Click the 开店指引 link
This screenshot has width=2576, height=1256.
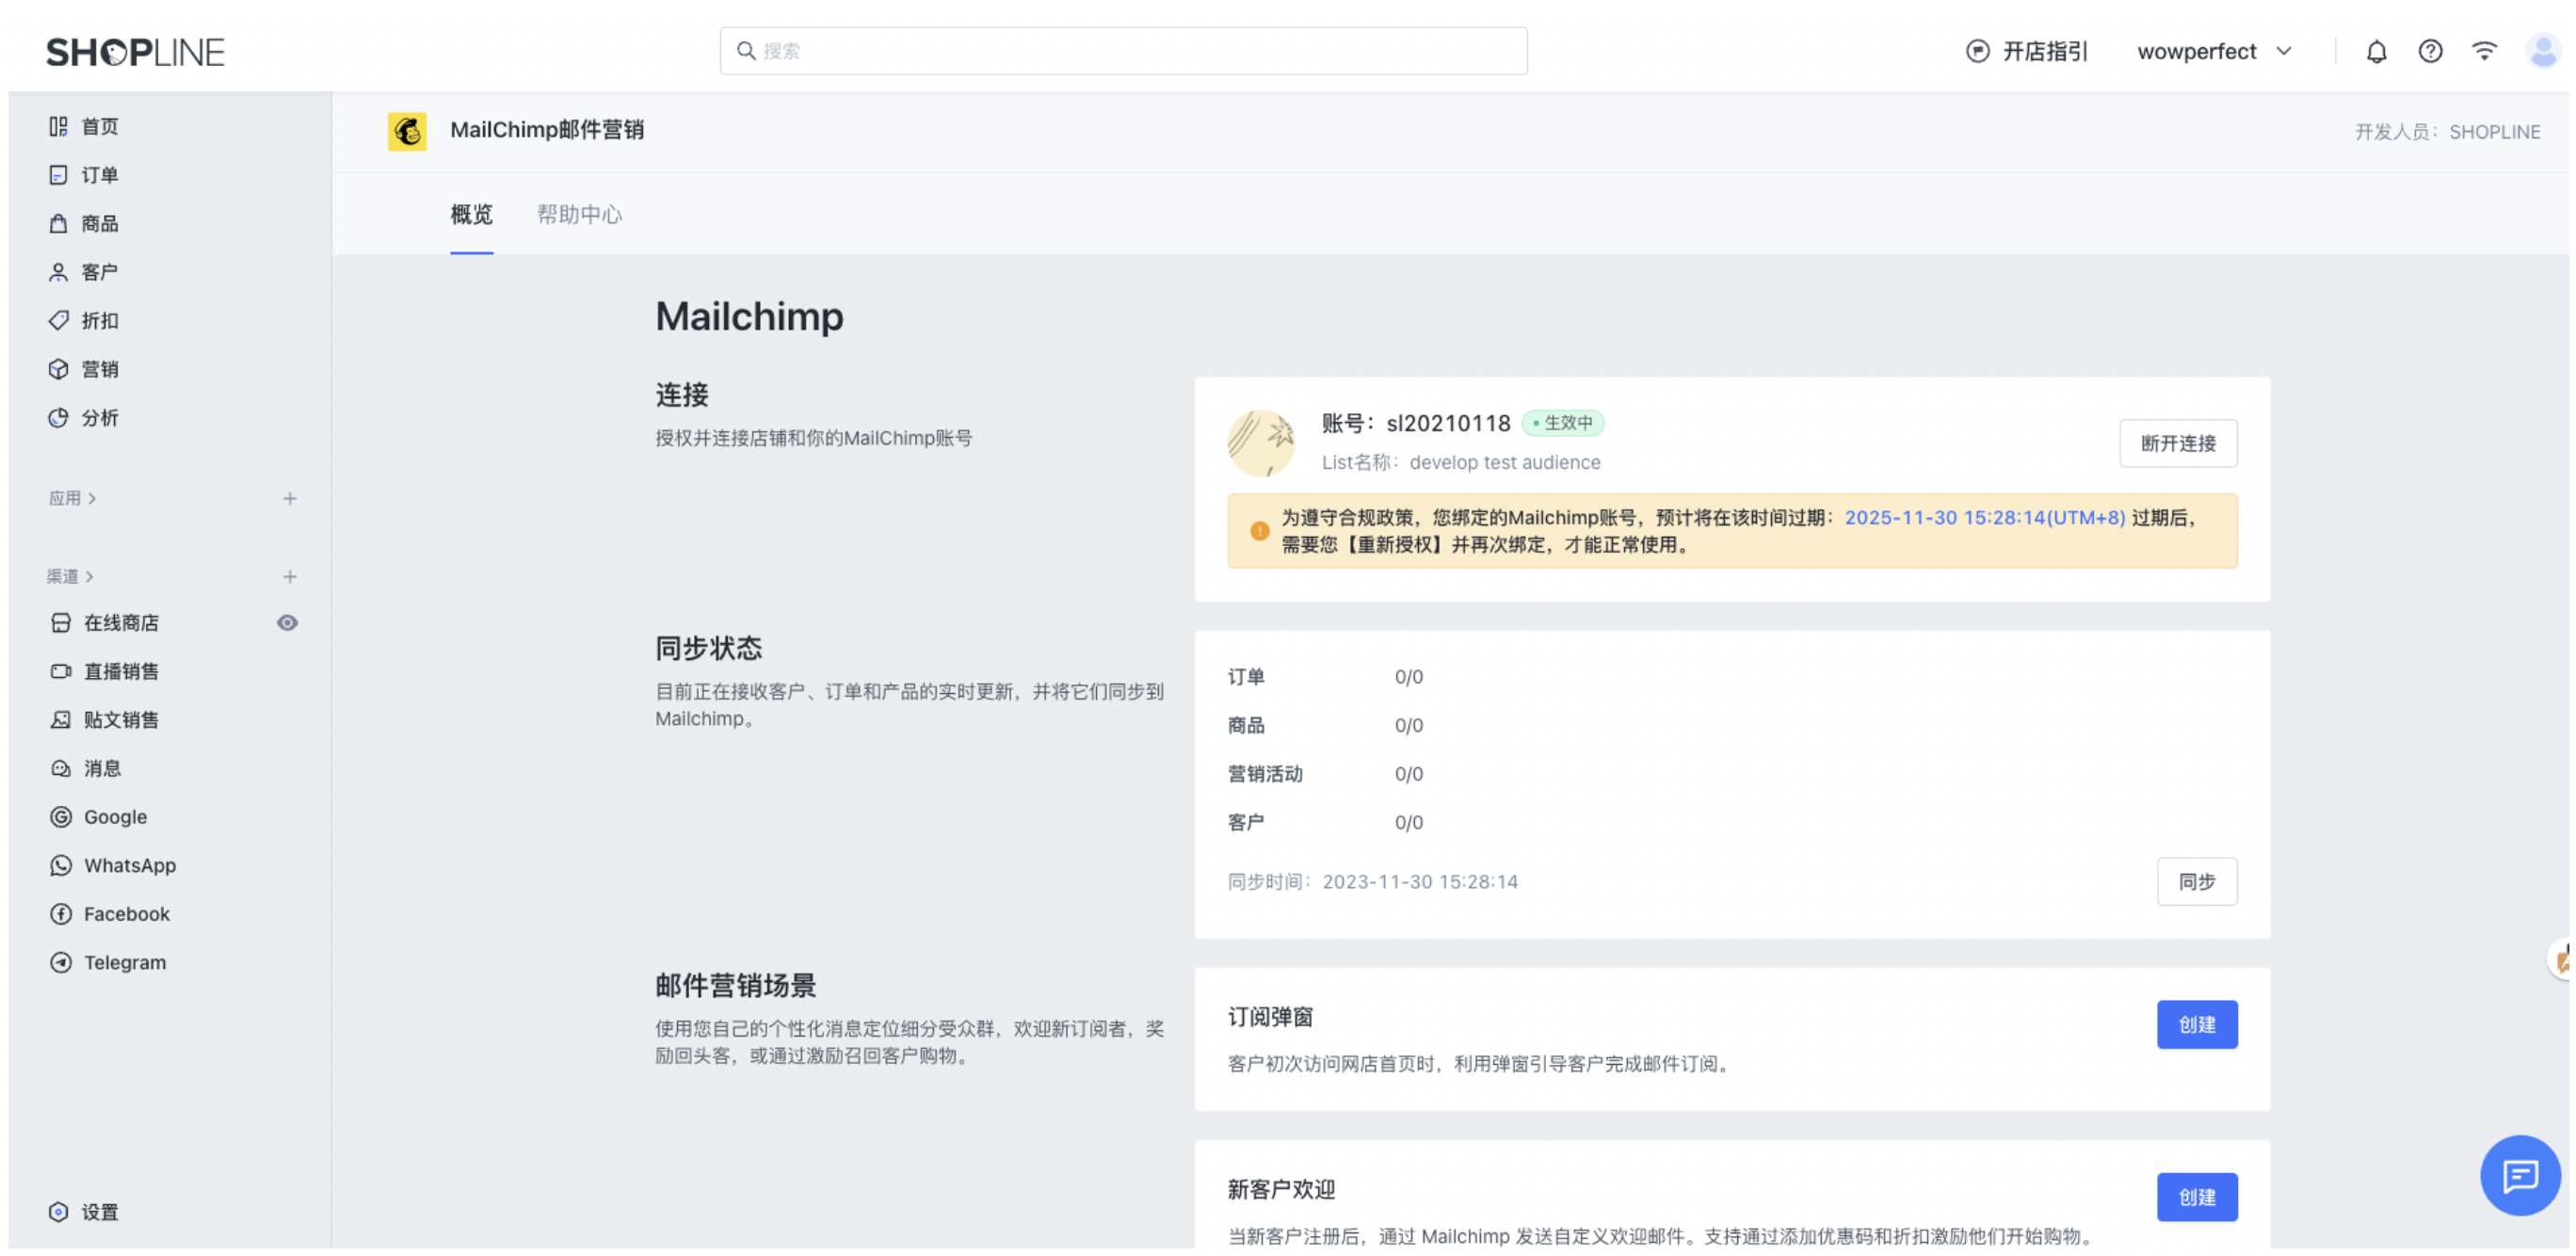tap(2044, 51)
